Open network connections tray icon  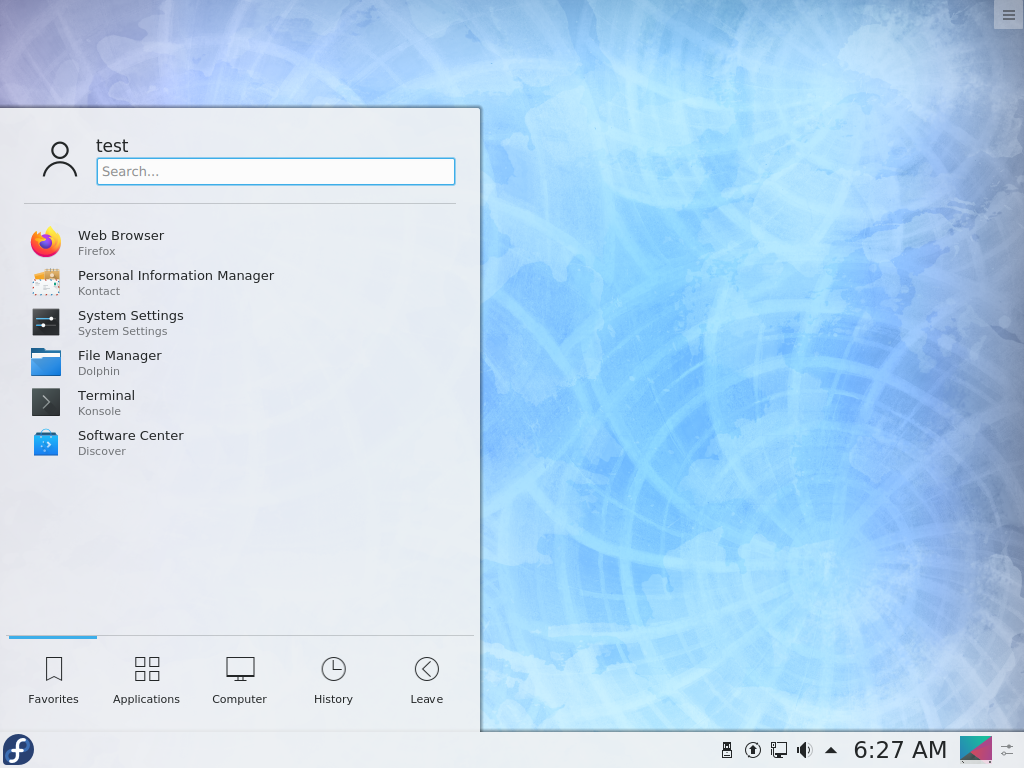tap(778, 750)
